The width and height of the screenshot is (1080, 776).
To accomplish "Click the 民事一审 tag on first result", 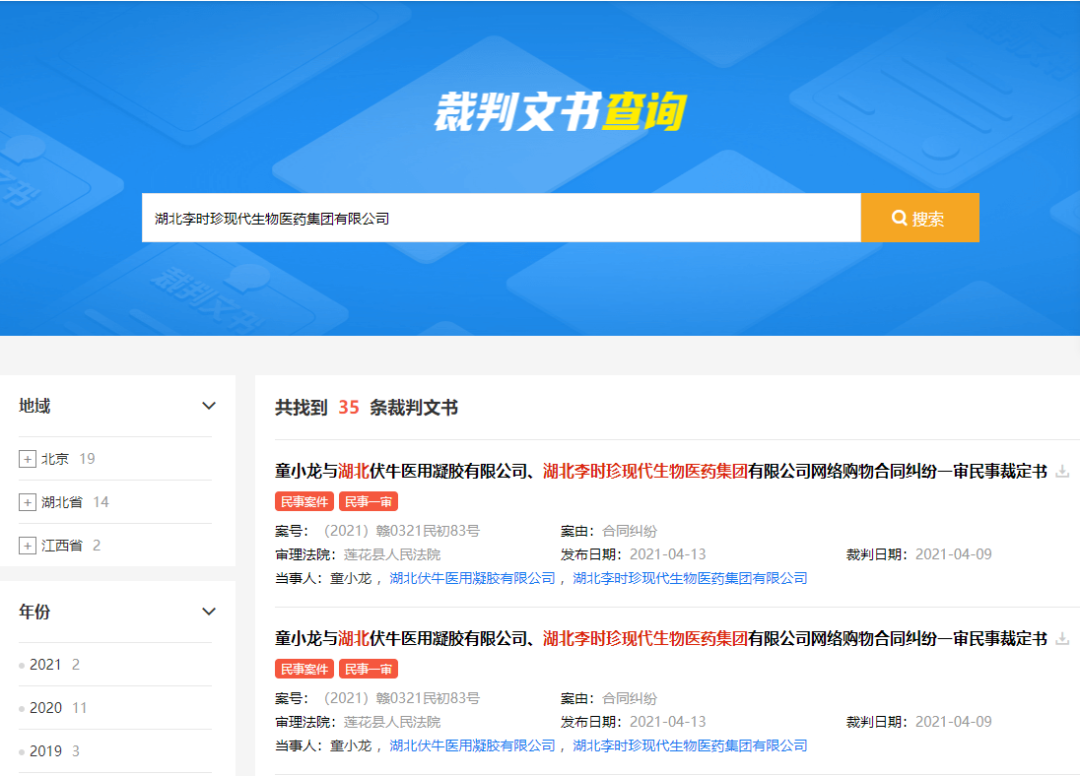I will pos(368,501).
